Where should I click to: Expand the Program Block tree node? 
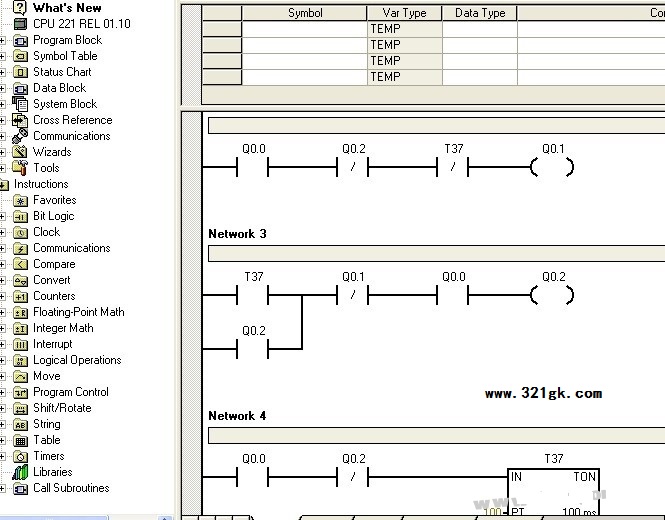tap(3, 40)
